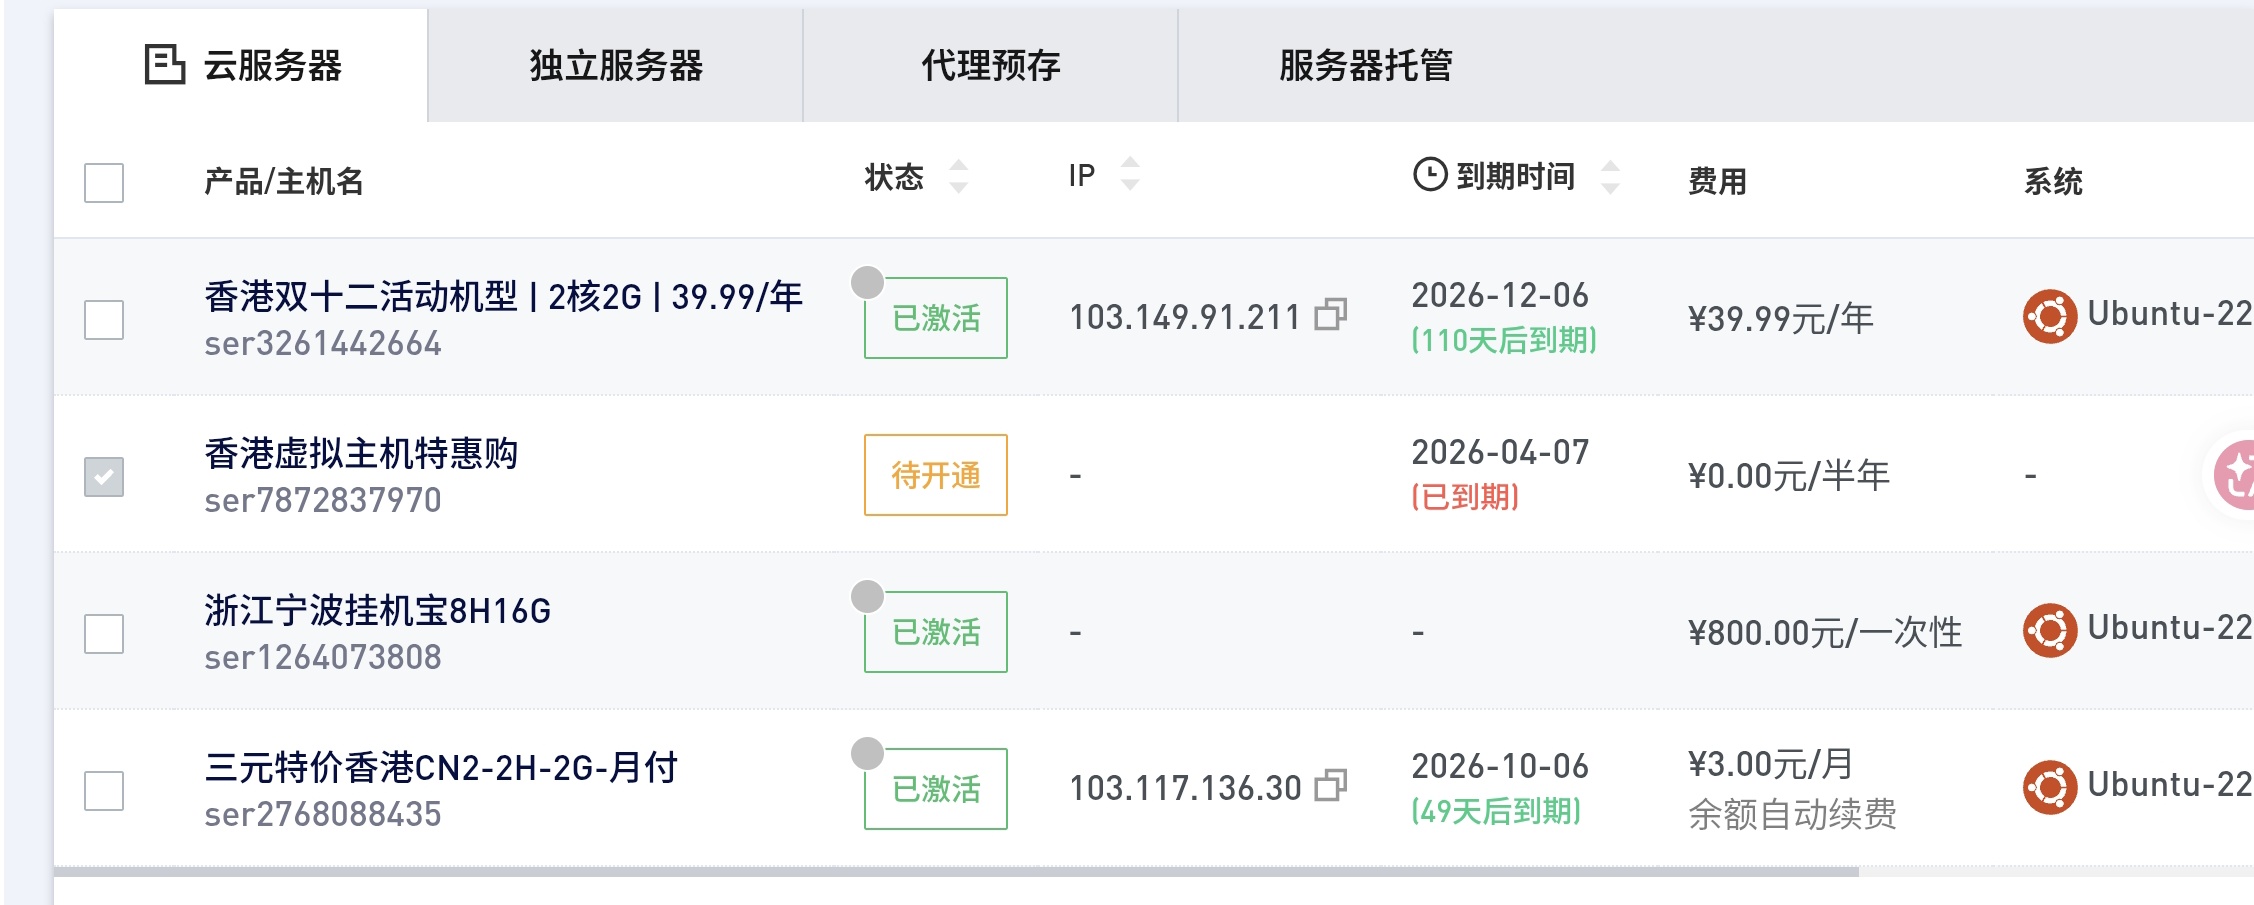Uncheck the 香港虚拟主机特惠购 checkbox
This screenshot has width=2254, height=905.
(104, 477)
